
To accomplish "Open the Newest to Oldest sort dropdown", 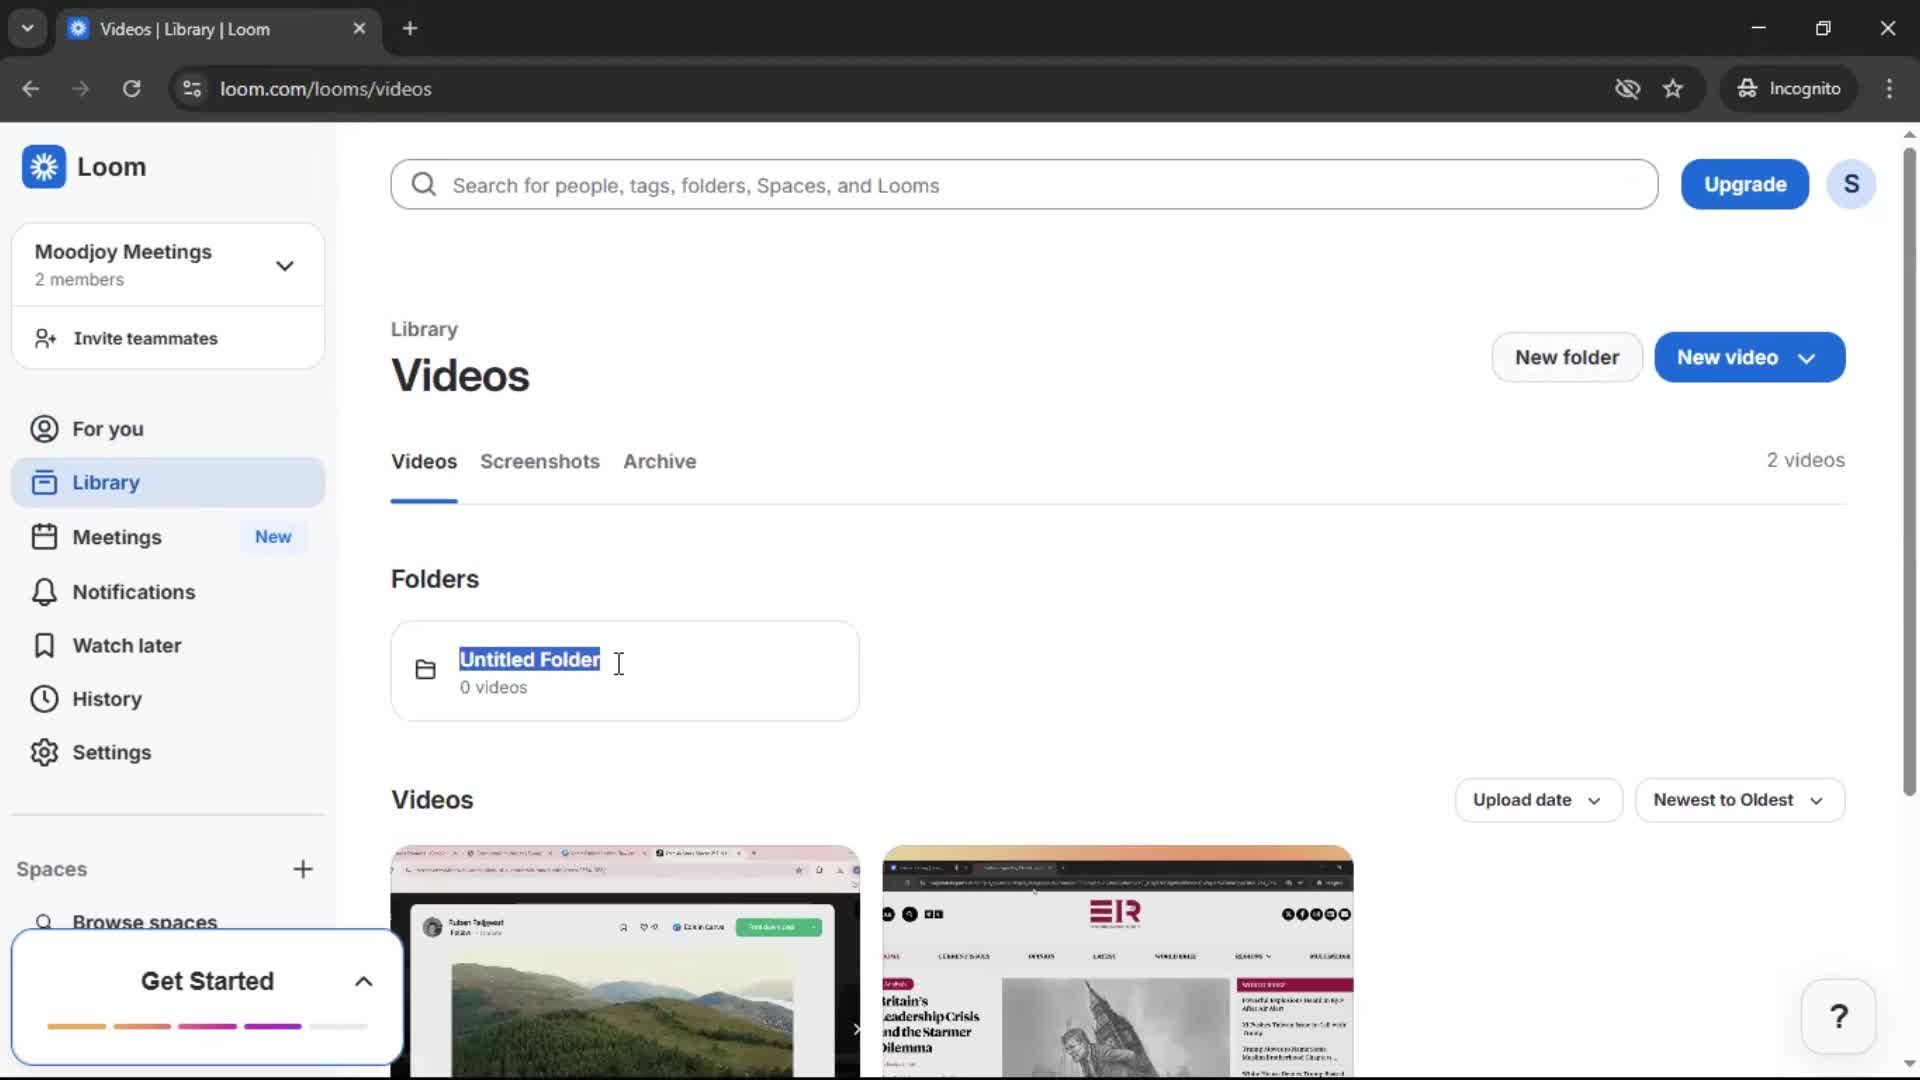I will pyautogui.click(x=1739, y=800).
